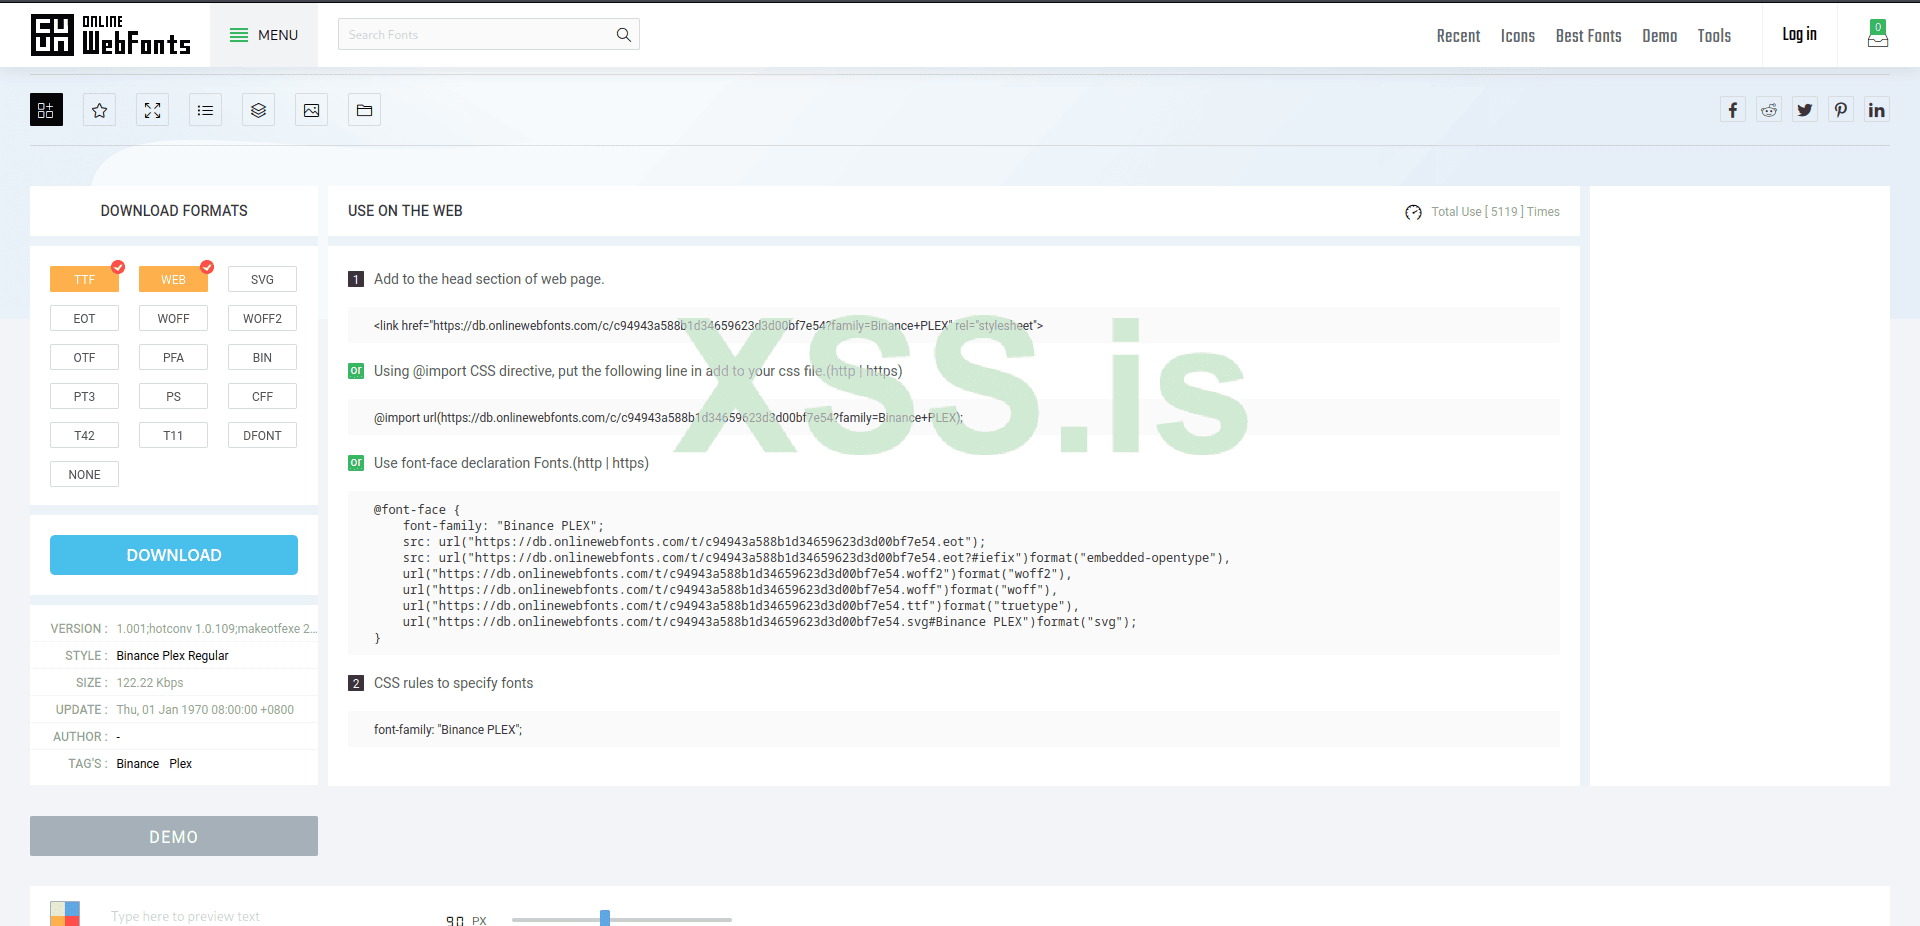Click the Log in link
Image resolution: width=1920 pixels, height=926 pixels.
pyautogui.click(x=1799, y=35)
